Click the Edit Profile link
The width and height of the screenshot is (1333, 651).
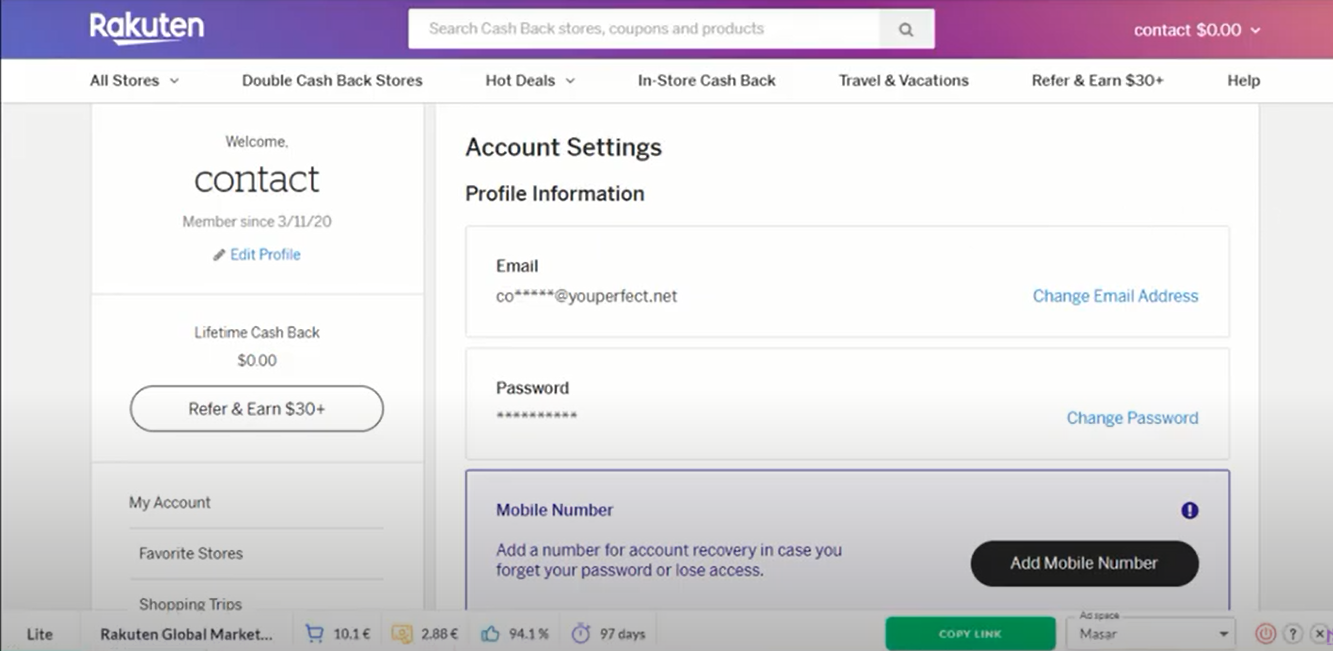265,254
